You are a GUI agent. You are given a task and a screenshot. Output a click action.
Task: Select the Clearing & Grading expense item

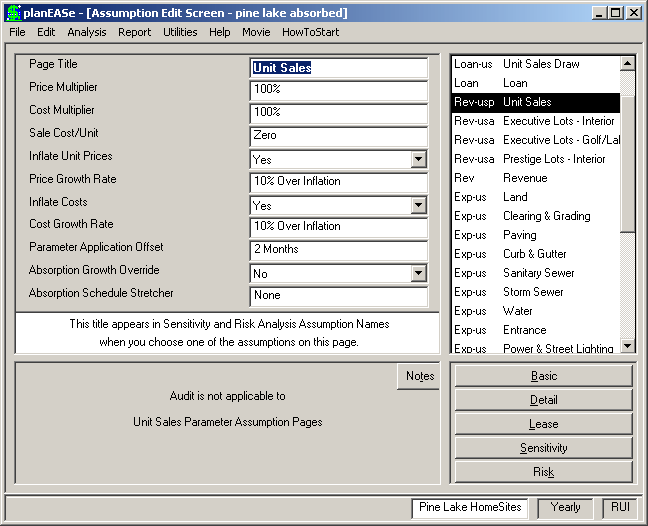pyautogui.click(x=536, y=216)
